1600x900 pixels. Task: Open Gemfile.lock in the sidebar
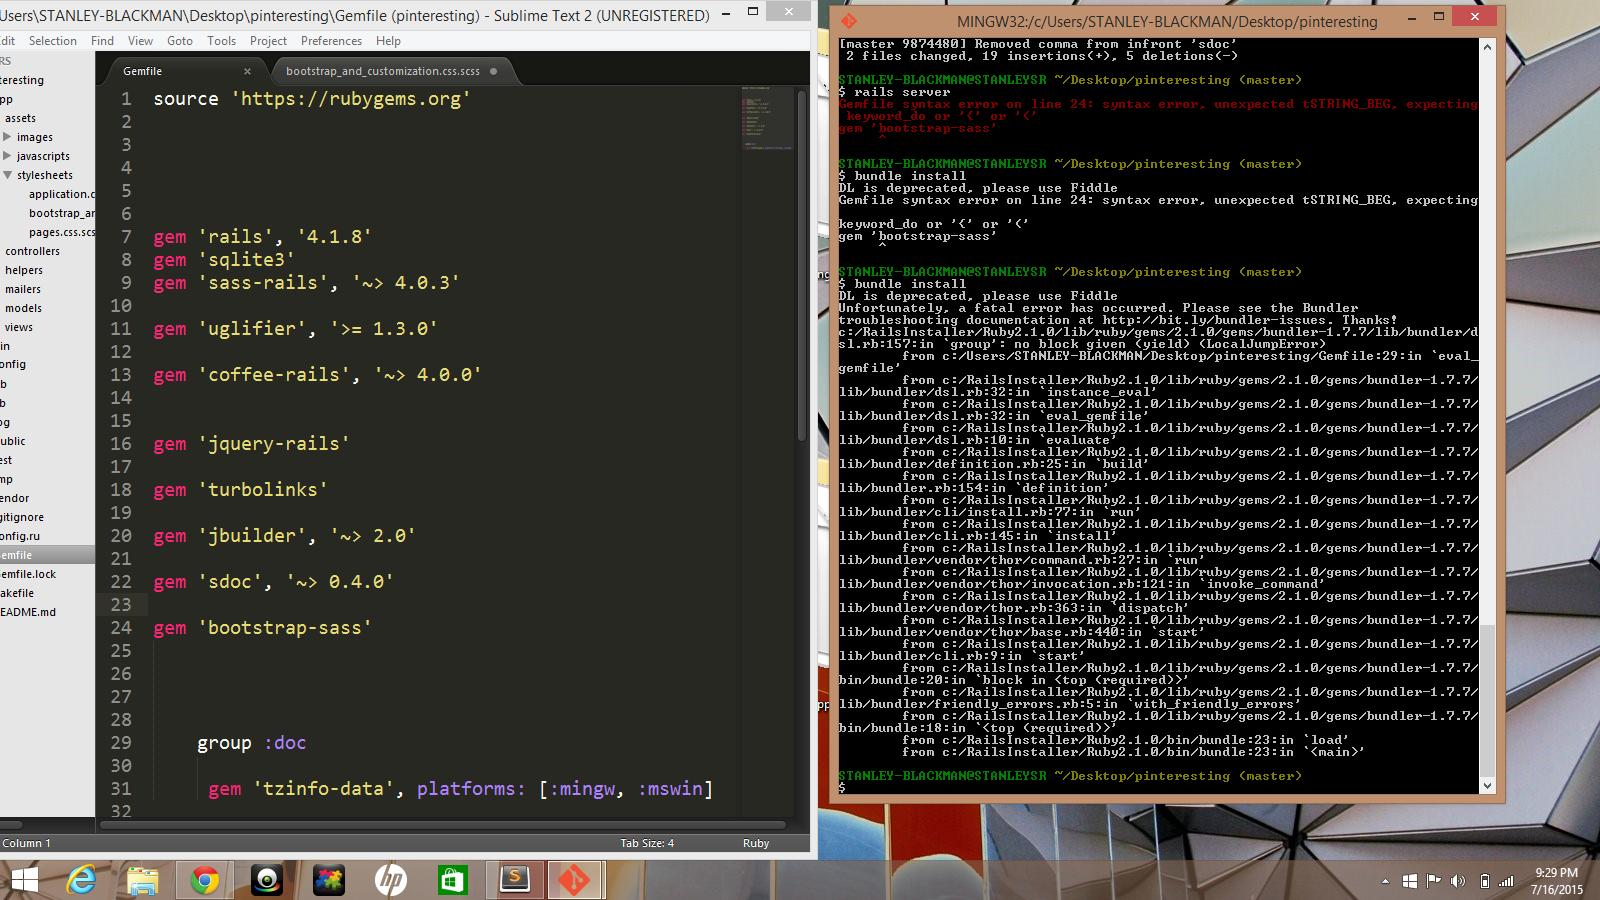click(x=28, y=574)
